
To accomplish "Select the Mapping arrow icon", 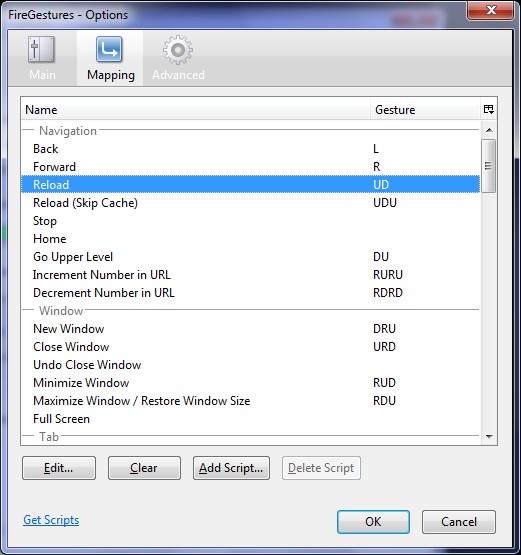I will click(x=109, y=49).
